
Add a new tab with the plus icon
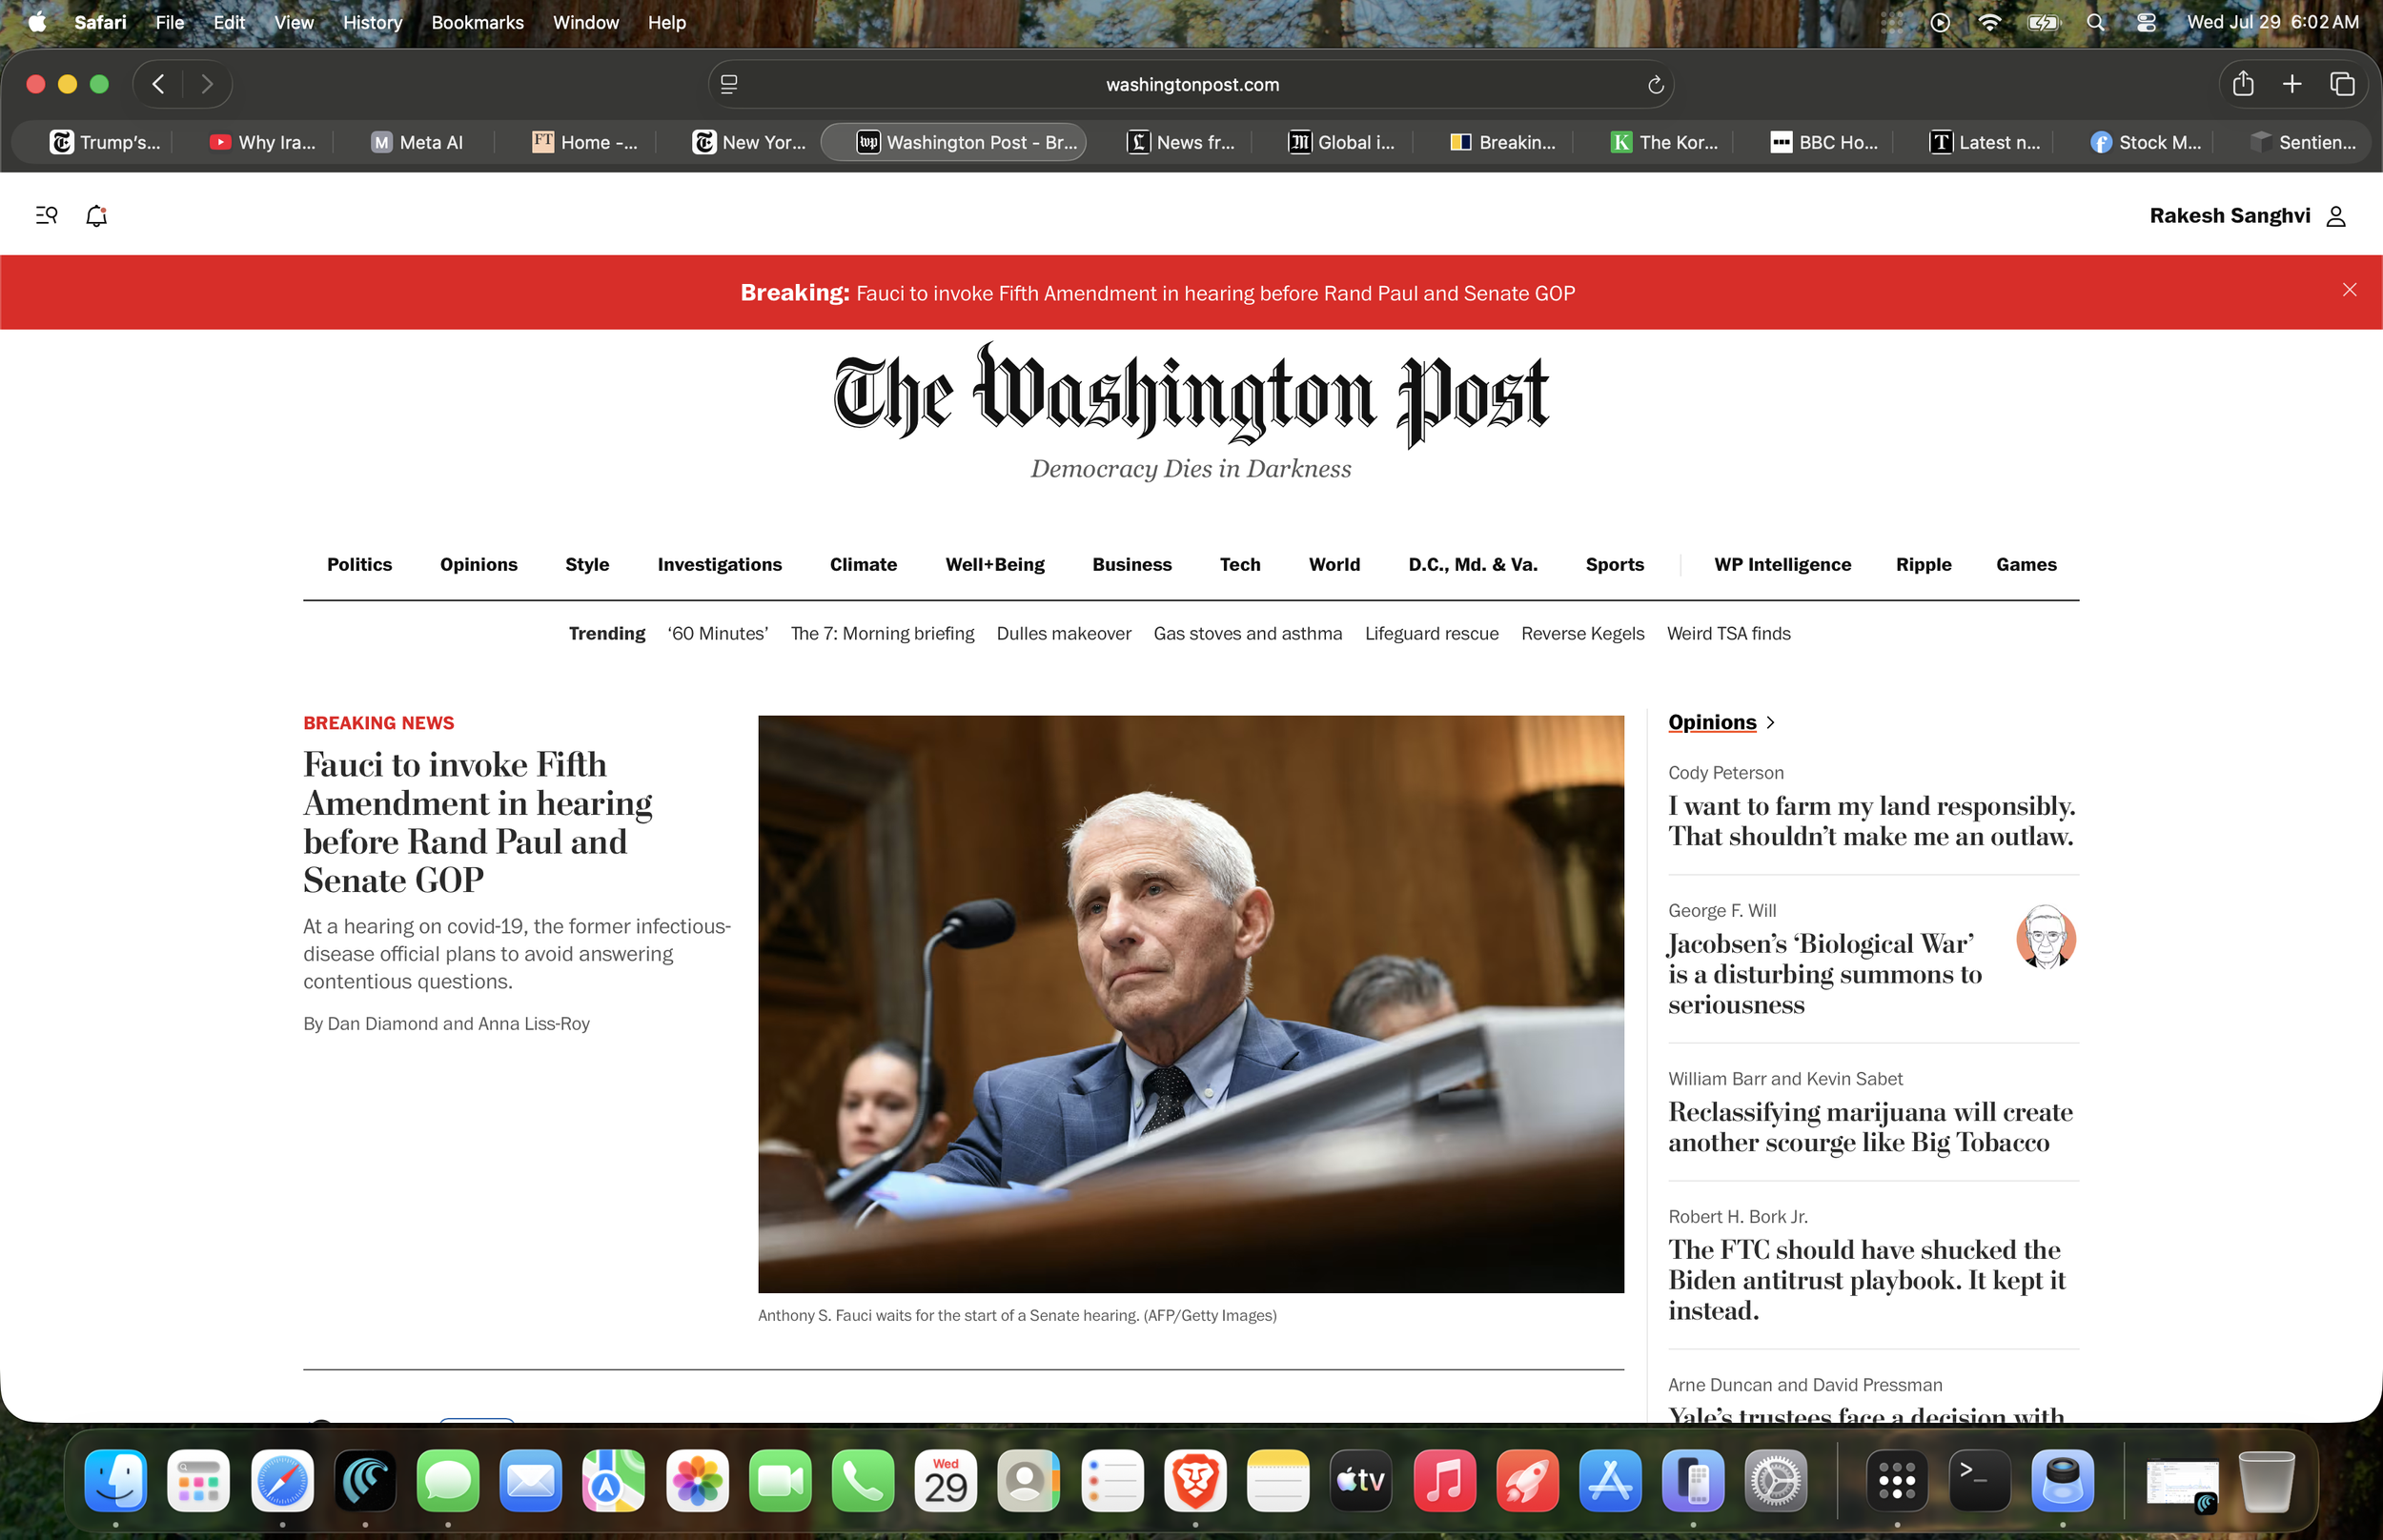2292,84
